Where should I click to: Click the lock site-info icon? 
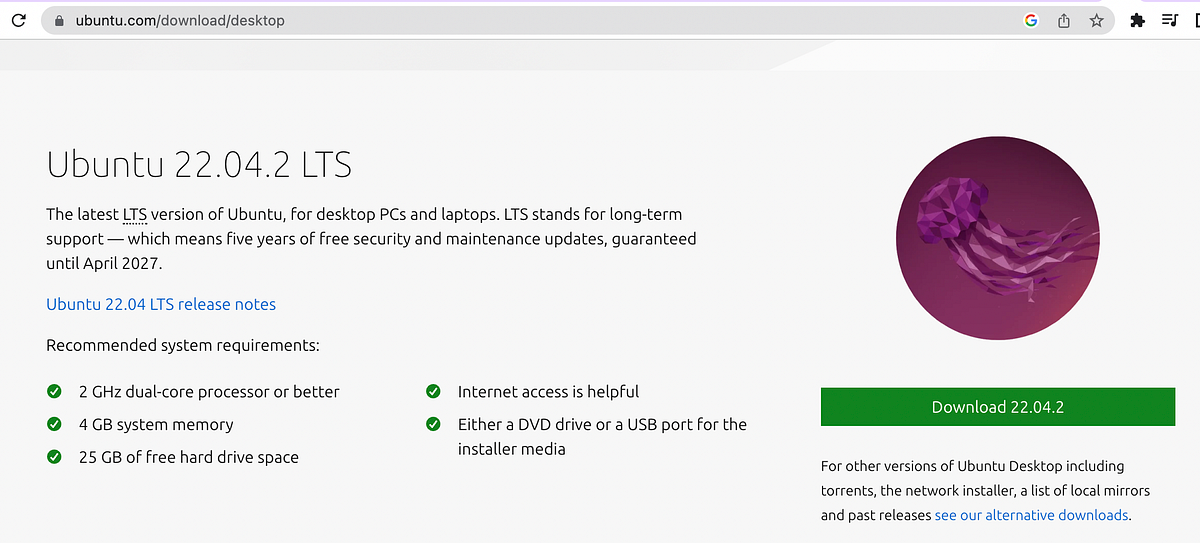point(59,20)
